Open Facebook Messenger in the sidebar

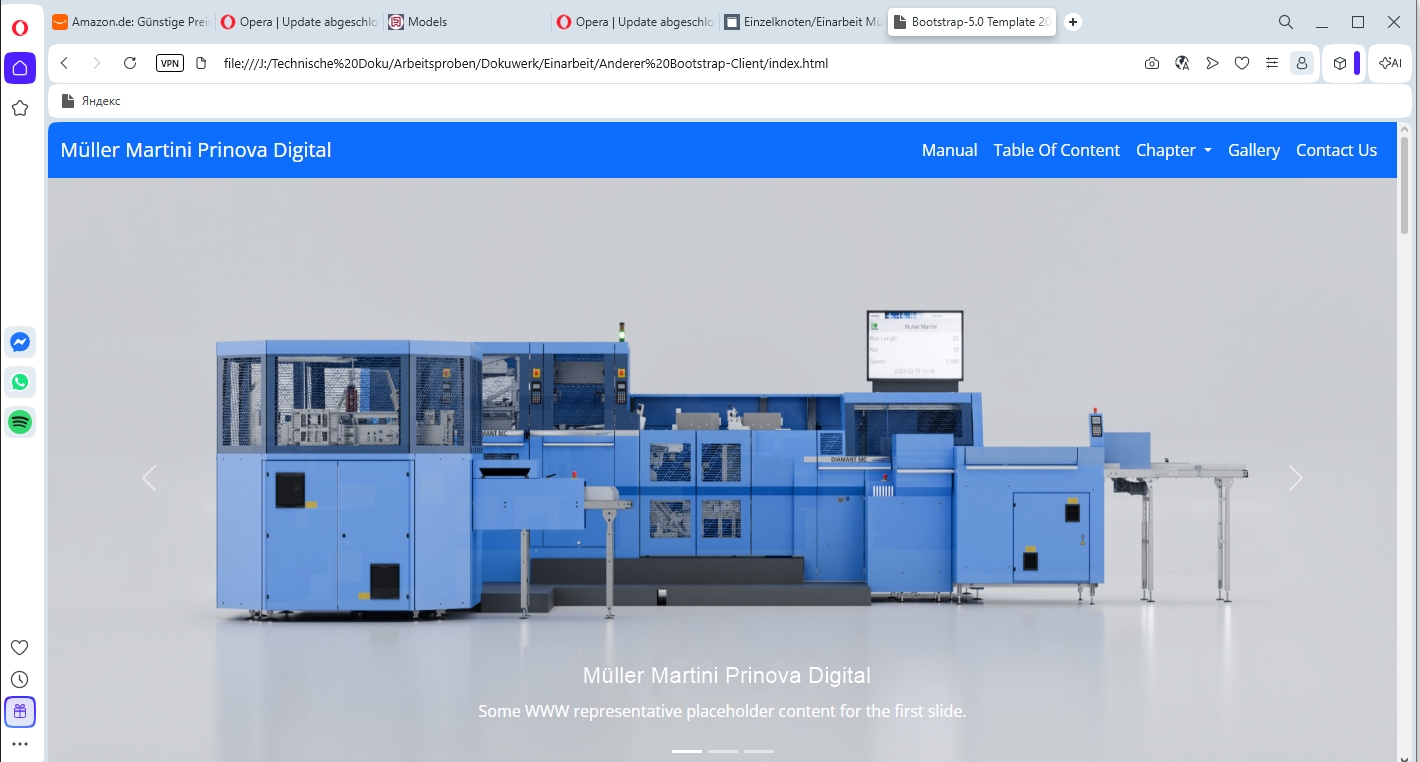tap(20, 342)
